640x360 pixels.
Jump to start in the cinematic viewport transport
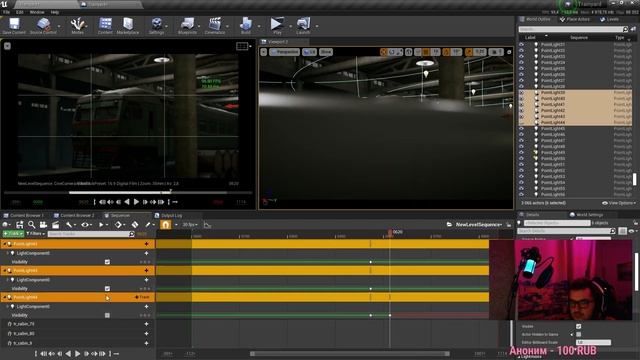[x=95, y=202]
